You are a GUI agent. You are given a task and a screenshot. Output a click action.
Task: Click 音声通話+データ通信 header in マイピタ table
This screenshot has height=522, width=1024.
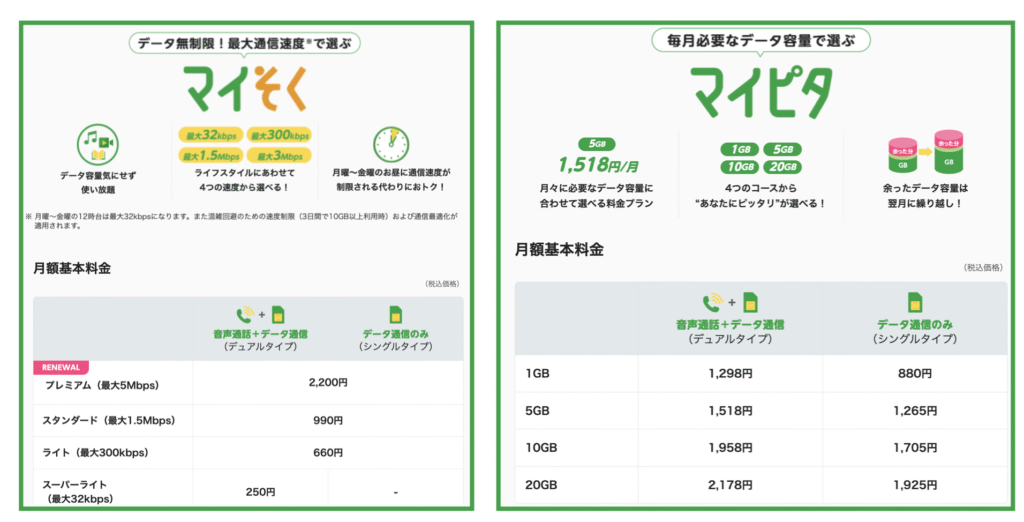tap(730, 324)
